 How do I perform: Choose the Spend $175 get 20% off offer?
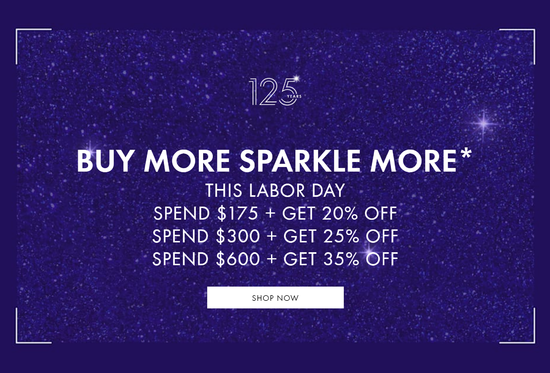click(x=275, y=213)
